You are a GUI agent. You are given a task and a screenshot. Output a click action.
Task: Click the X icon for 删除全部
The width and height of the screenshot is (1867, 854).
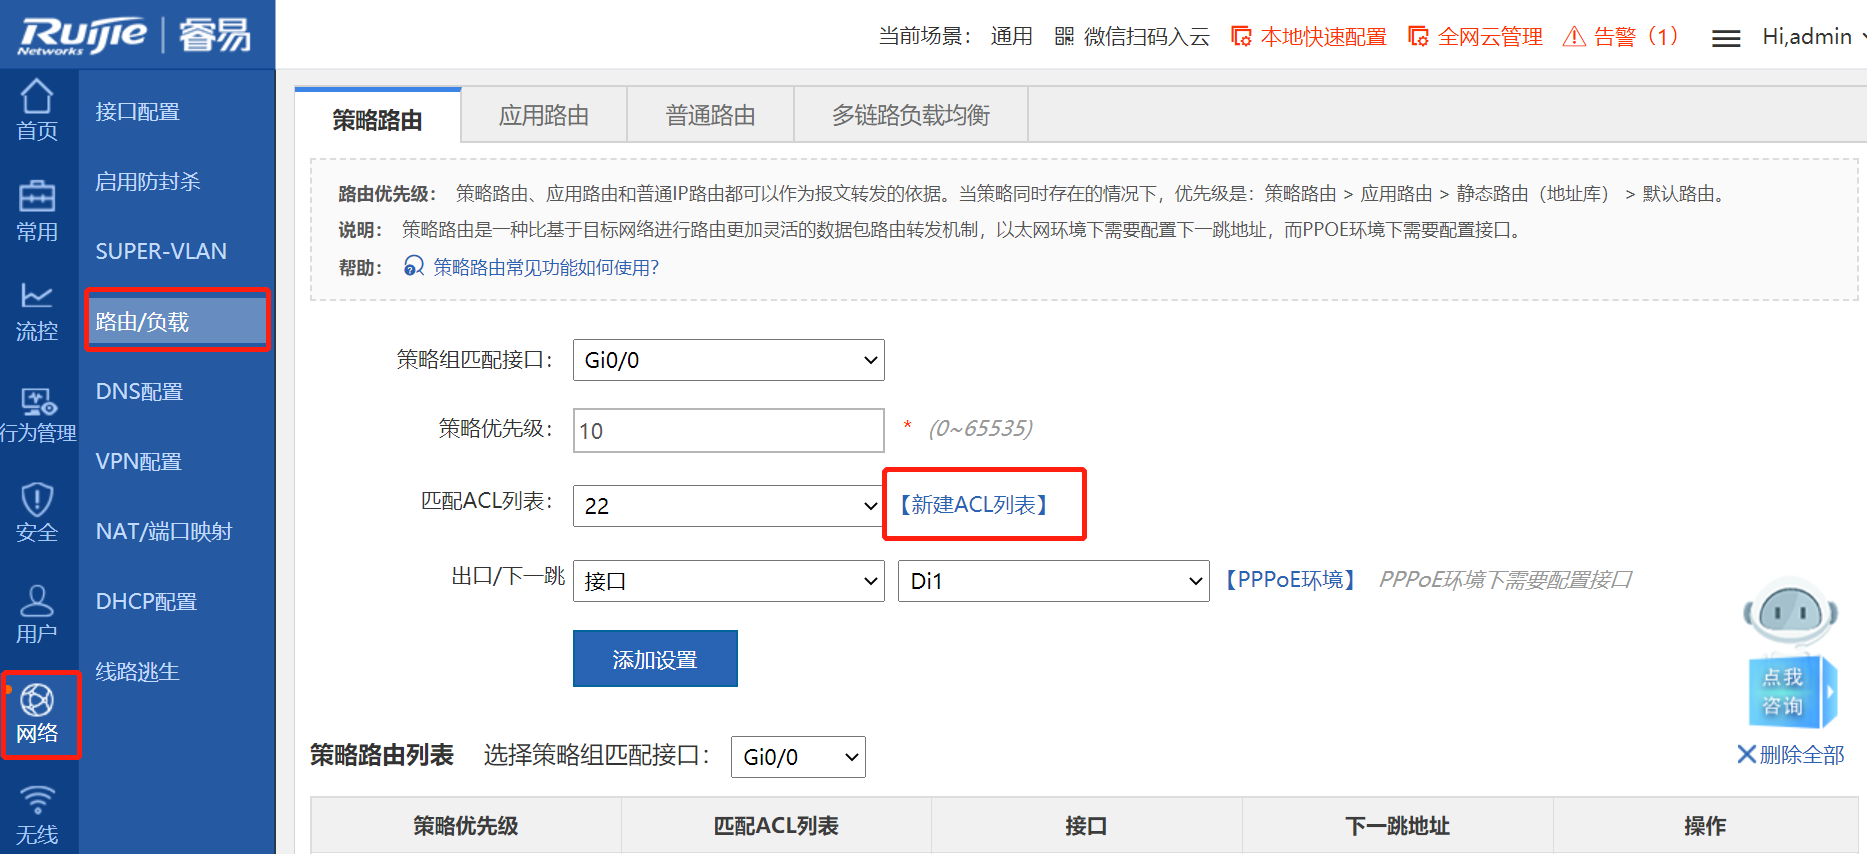(1746, 755)
